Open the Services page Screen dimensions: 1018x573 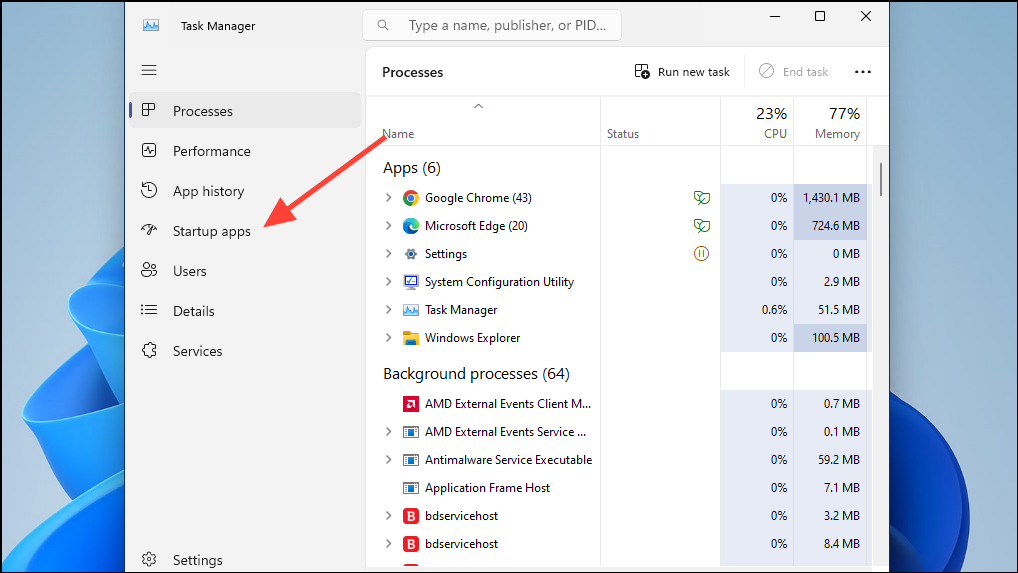tap(245, 350)
